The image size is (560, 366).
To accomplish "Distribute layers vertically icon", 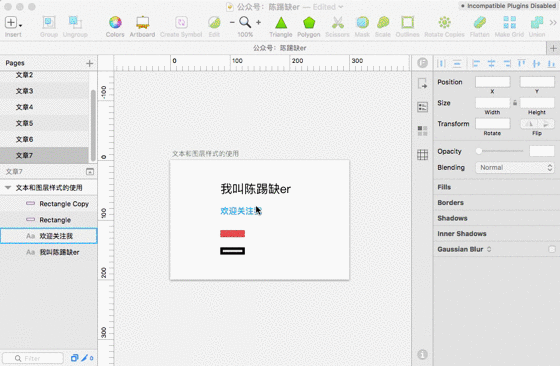I will coord(457,64).
